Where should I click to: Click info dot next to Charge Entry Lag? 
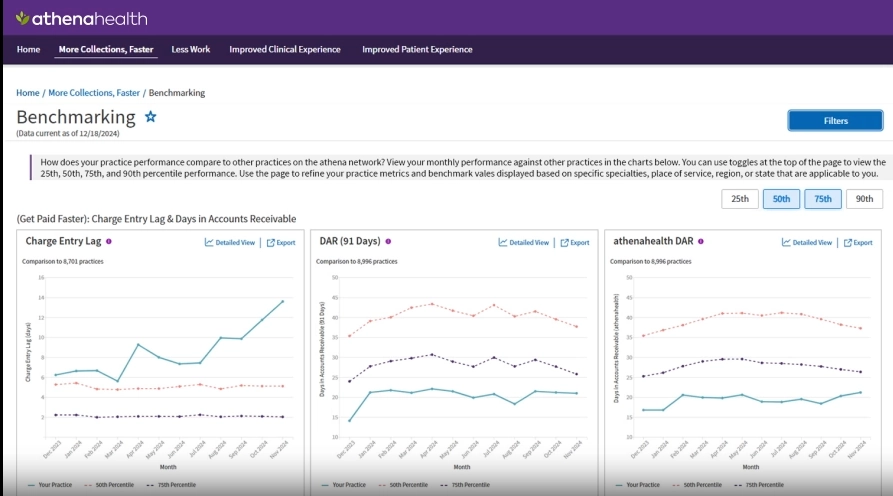point(109,241)
